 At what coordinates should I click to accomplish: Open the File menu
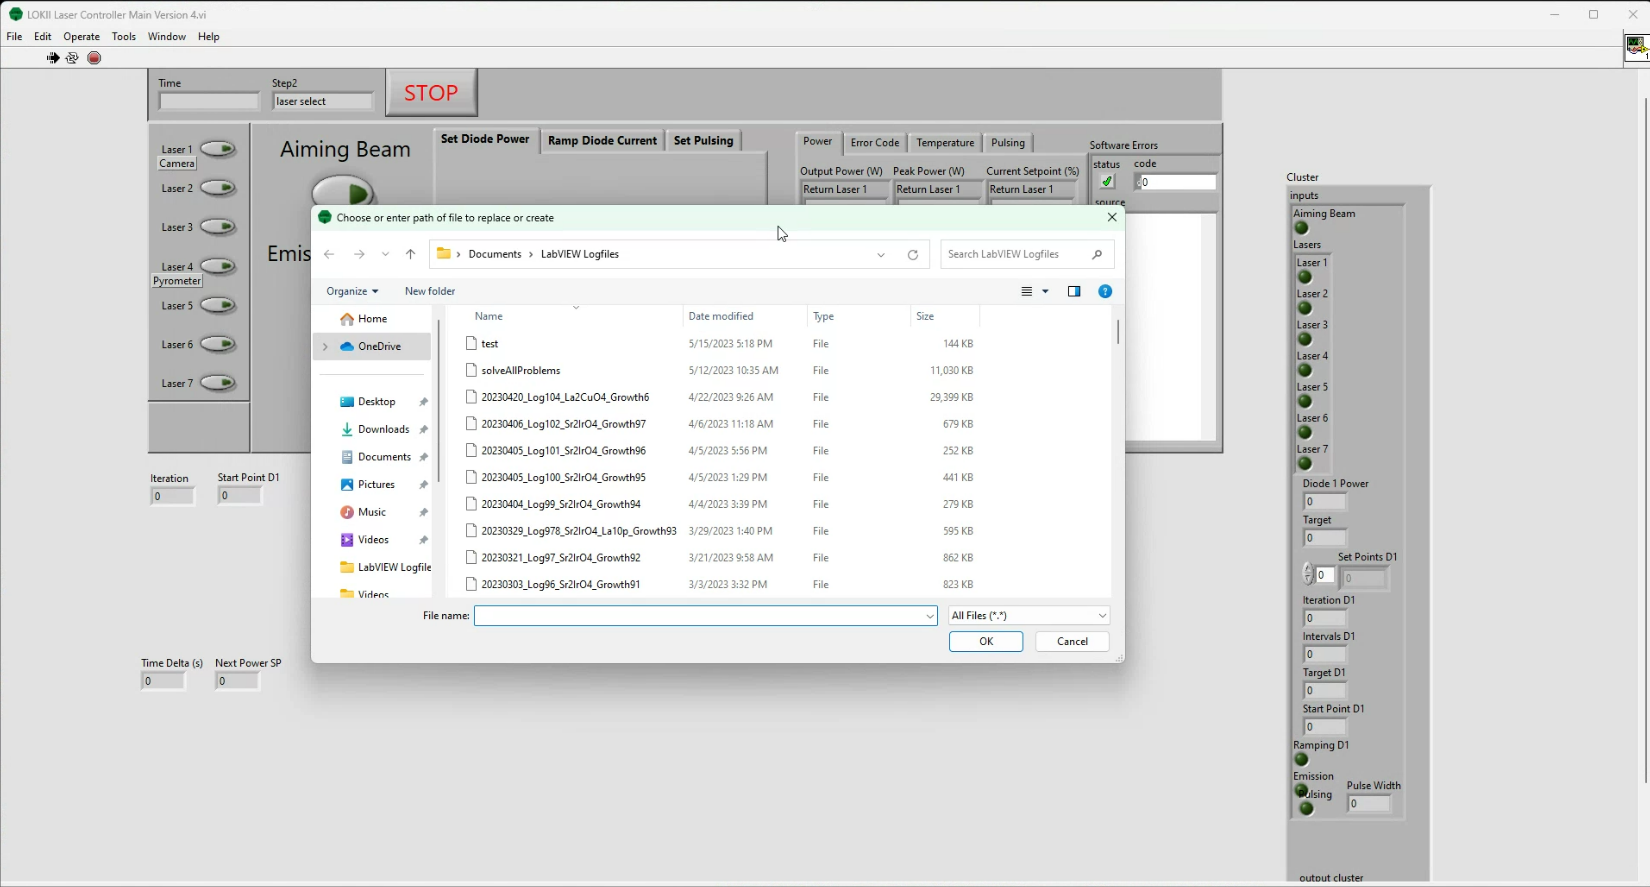pos(14,36)
